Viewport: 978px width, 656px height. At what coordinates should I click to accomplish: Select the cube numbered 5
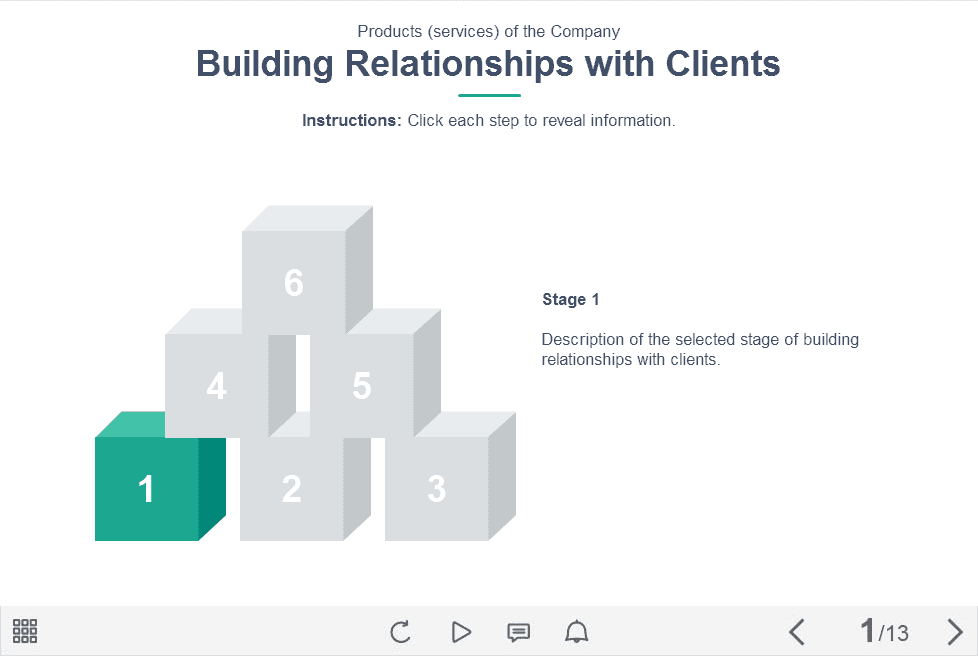[x=362, y=385]
